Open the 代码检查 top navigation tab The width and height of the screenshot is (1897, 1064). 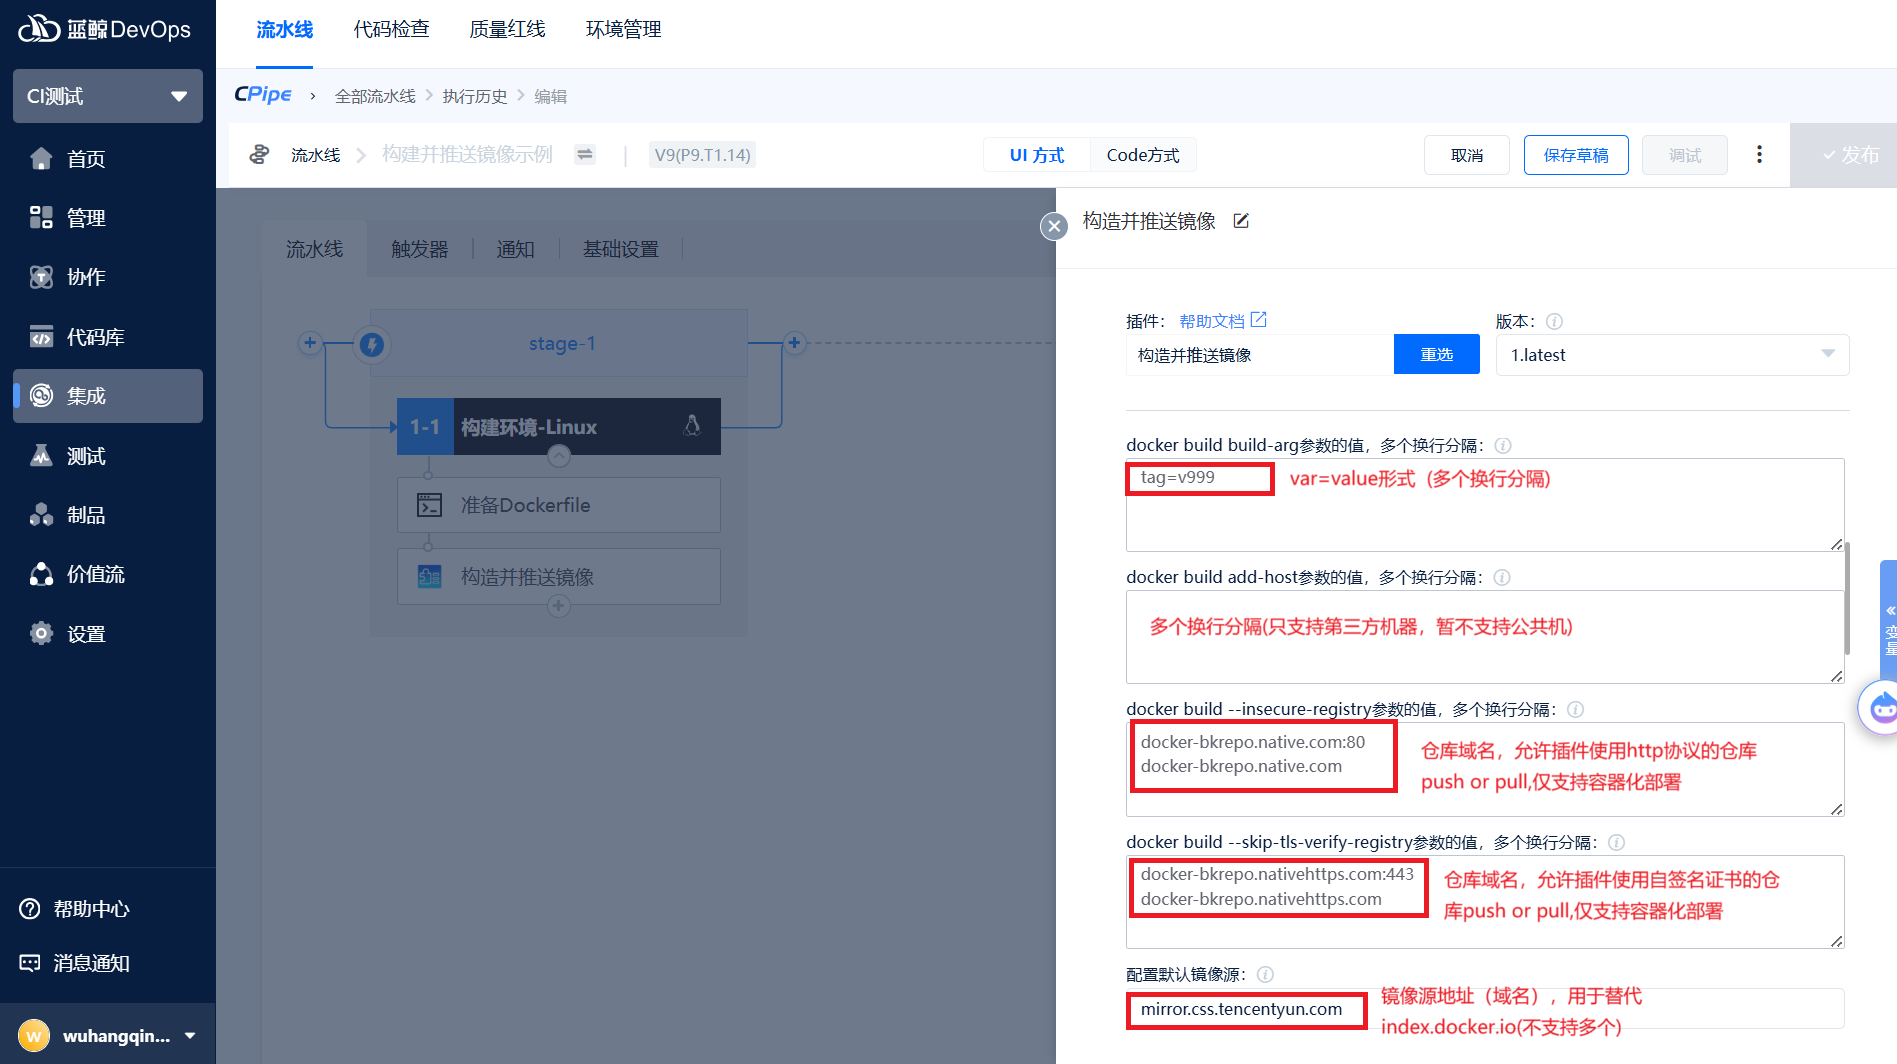tap(391, 30)
